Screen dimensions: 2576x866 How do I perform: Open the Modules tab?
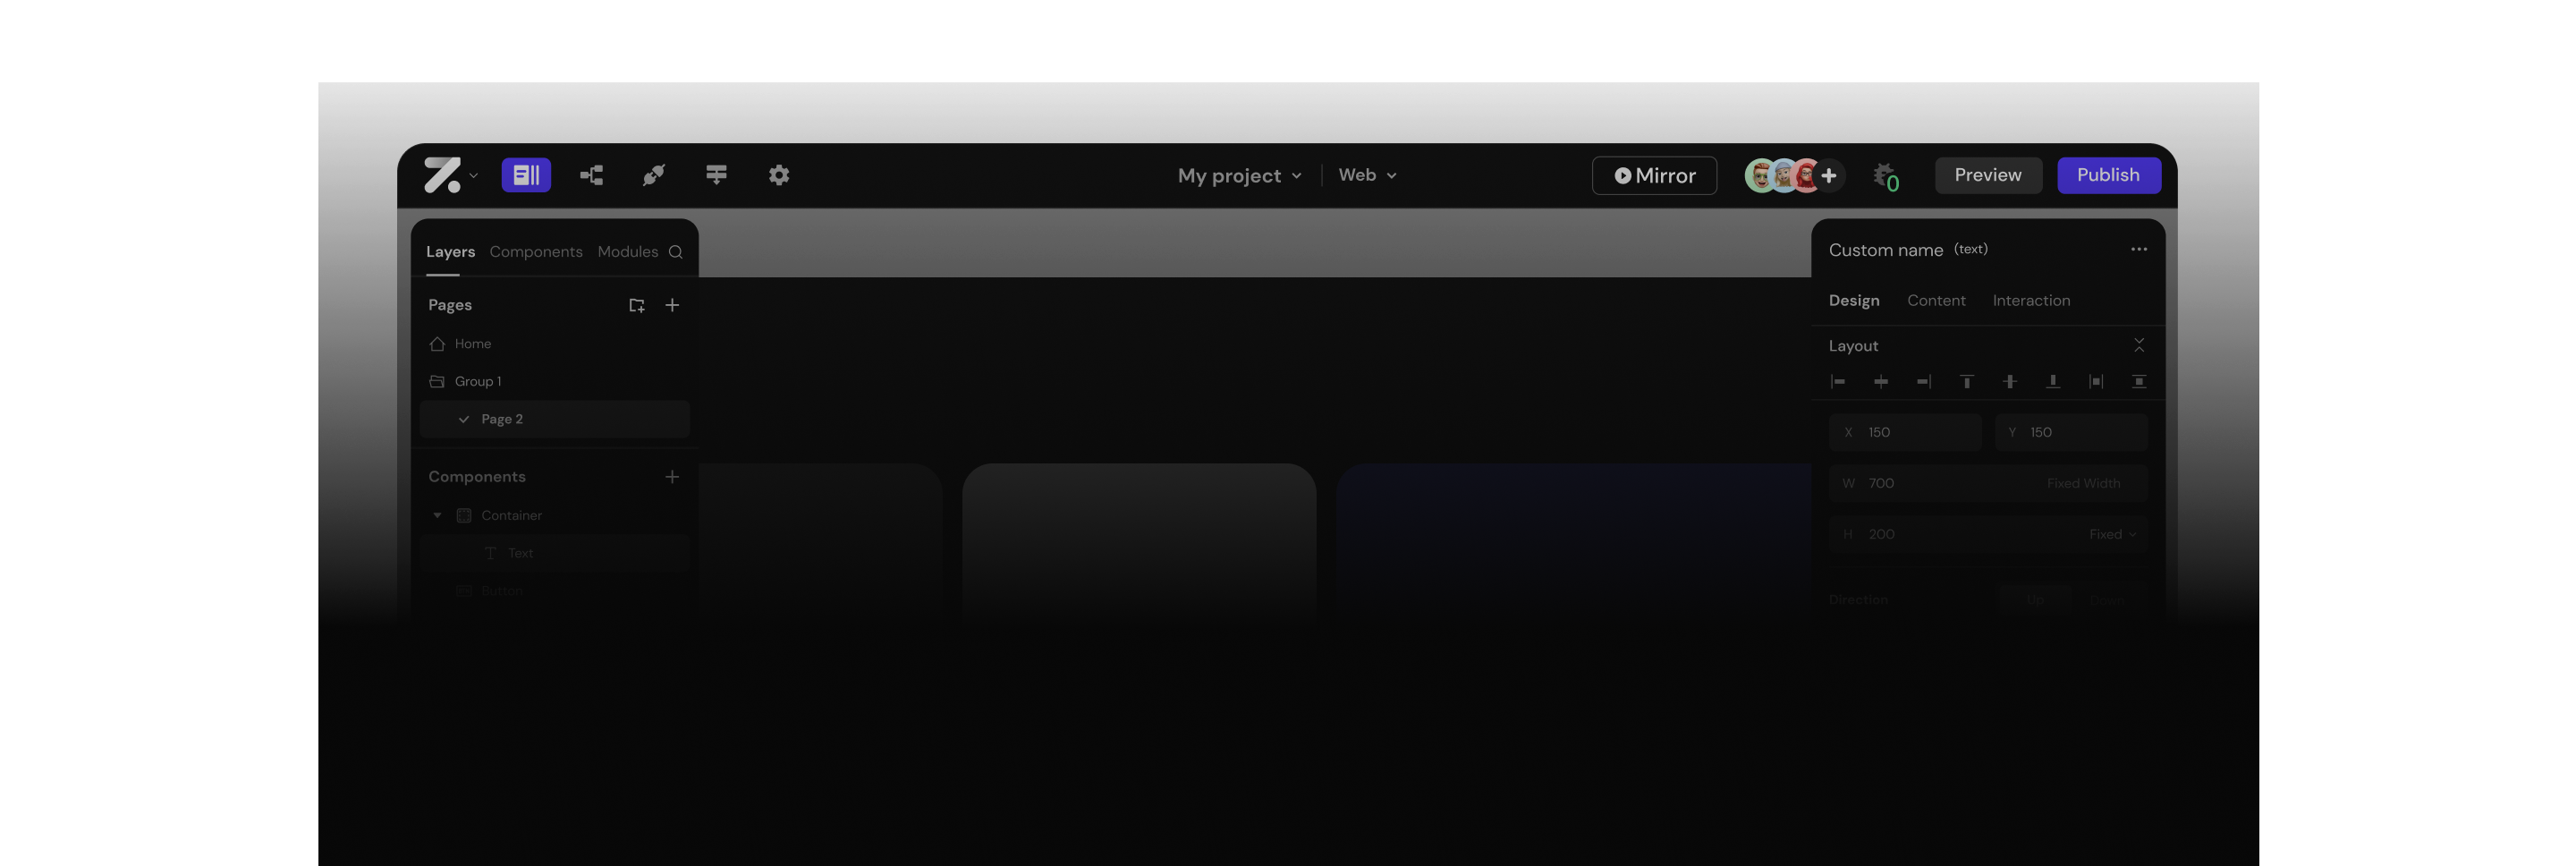click(627, 252)
